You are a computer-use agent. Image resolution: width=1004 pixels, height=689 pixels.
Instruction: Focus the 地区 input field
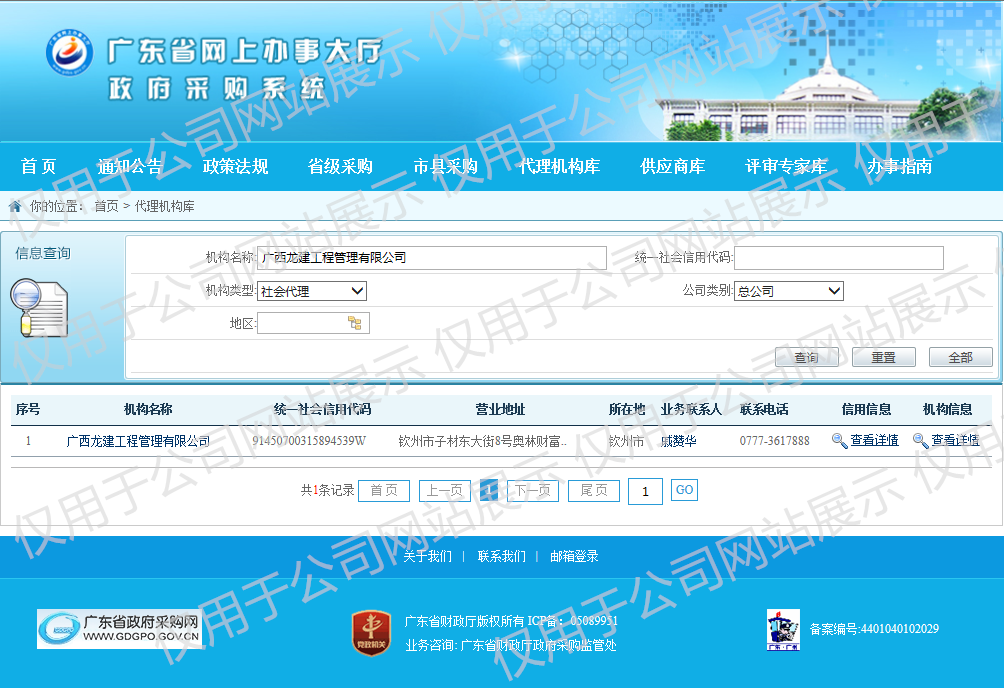[313, 323]
